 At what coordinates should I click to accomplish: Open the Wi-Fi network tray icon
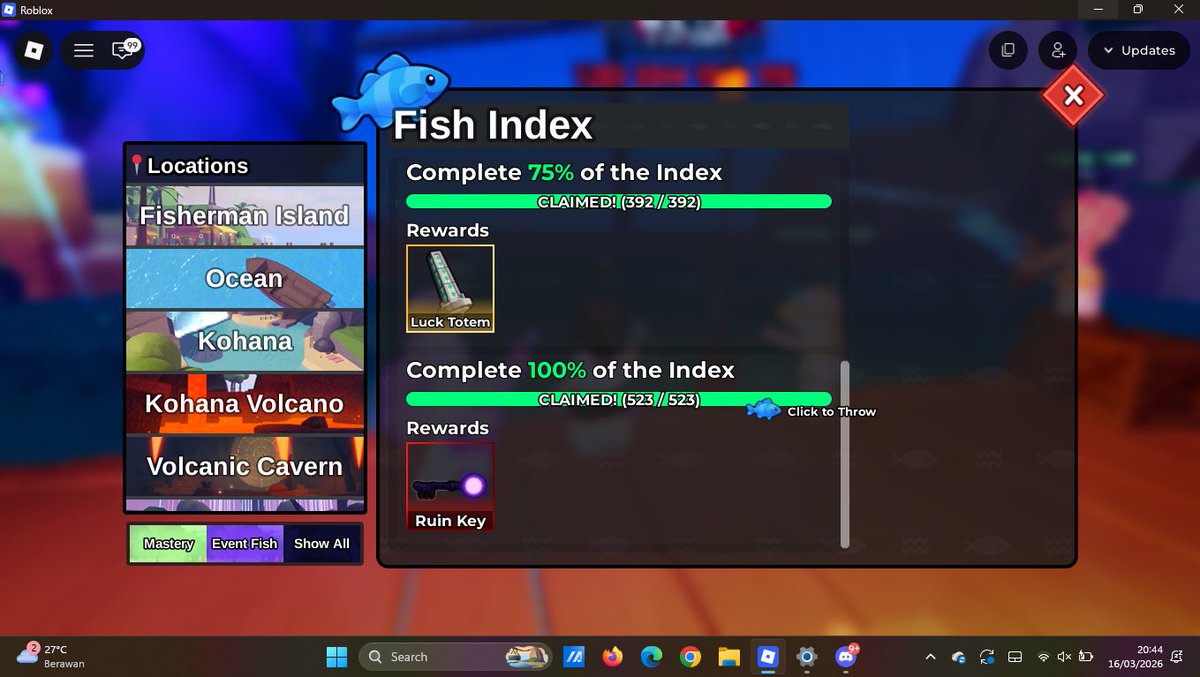pos(1044,657)
